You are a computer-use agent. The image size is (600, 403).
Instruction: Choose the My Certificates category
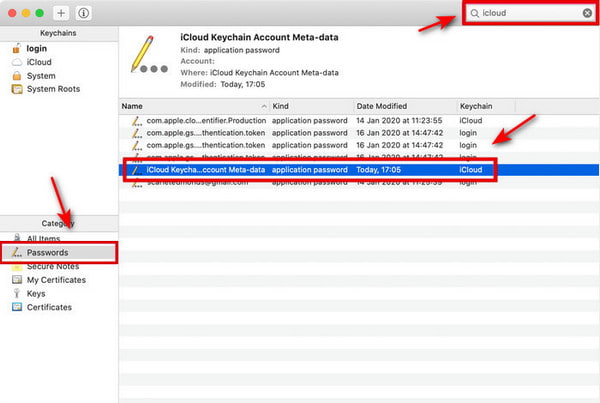pos(56,280)
